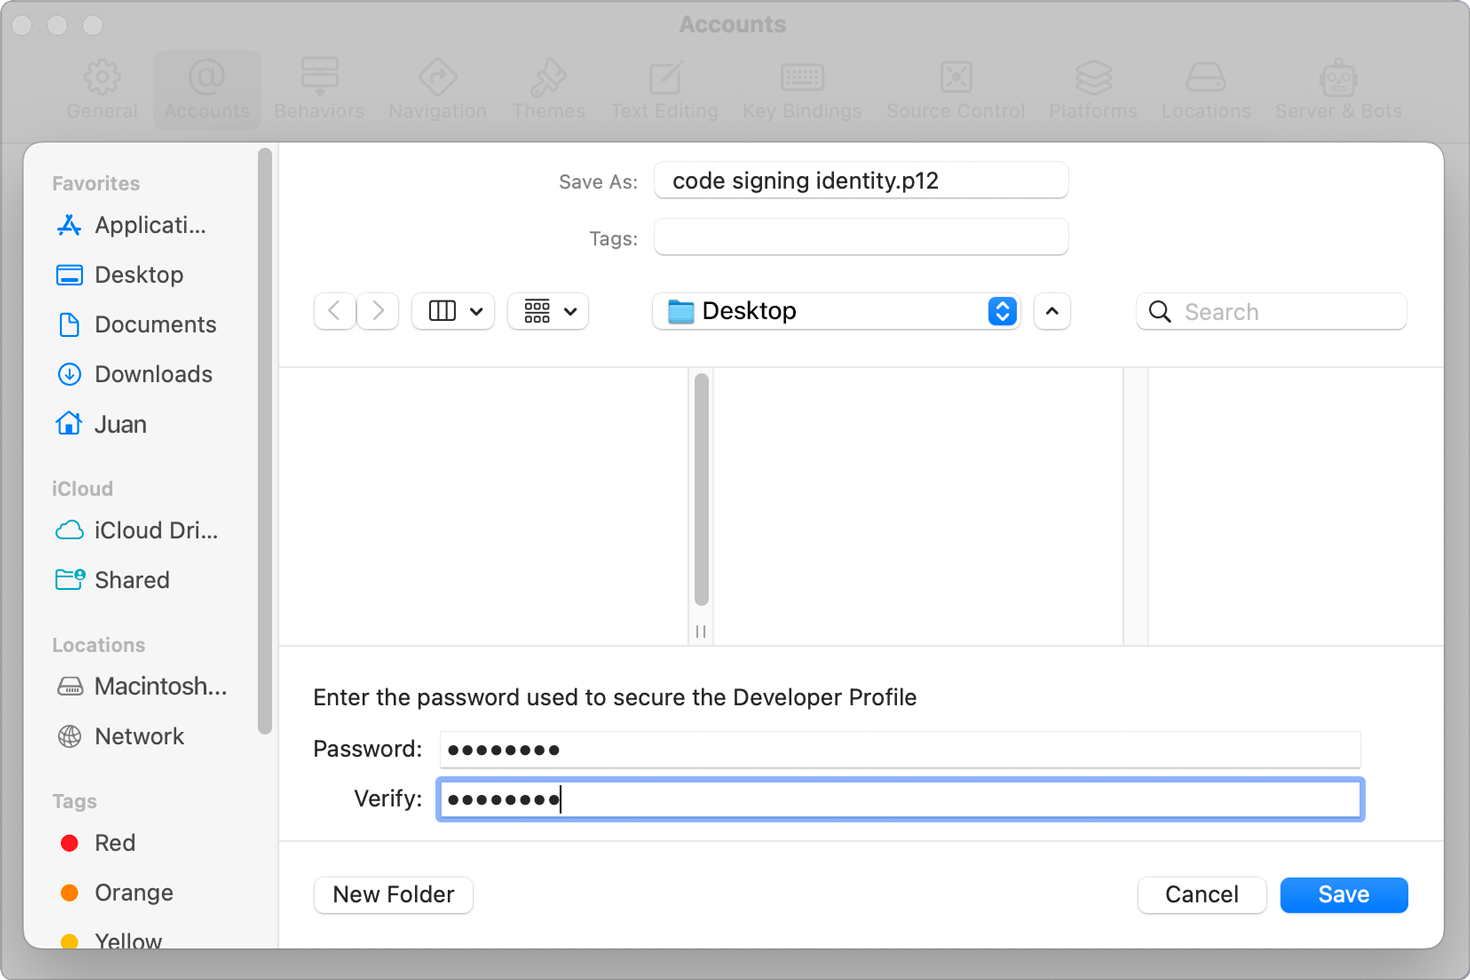Image resolution: width=1470 pixels, height=980 pixels.
Task: Click the Save As filename field
Action: pyautogui.click(x=860, y=181)
